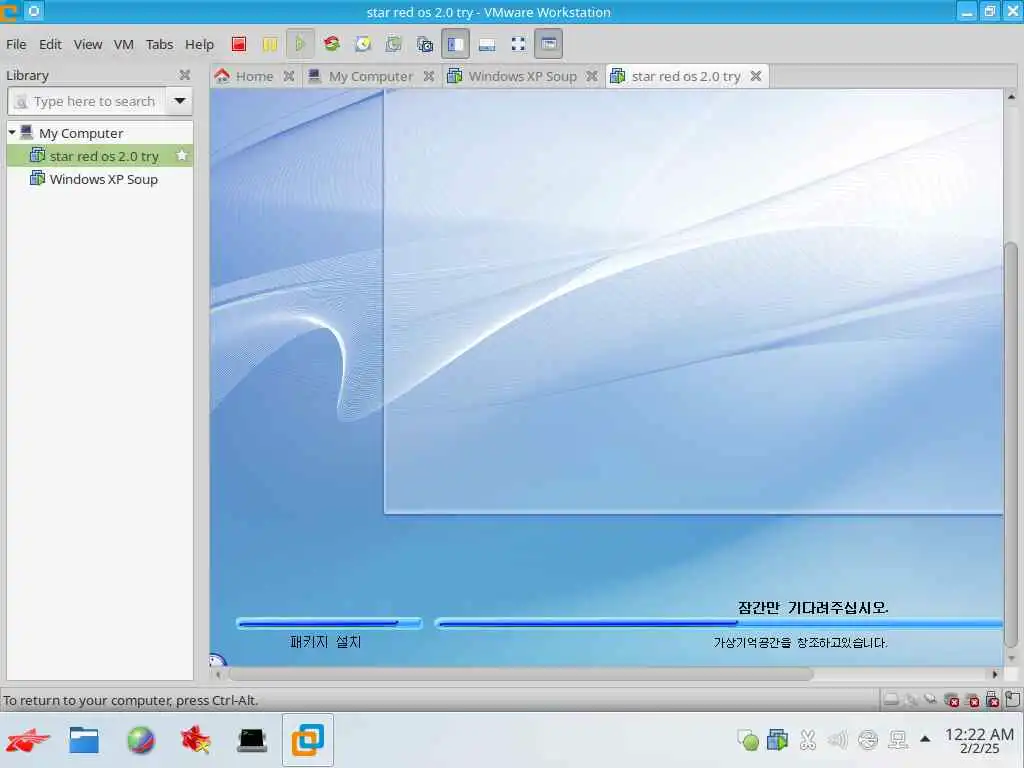The image size is (1024, 768).
Task: Expand hidden tray icons arrow
Action: 925,739
